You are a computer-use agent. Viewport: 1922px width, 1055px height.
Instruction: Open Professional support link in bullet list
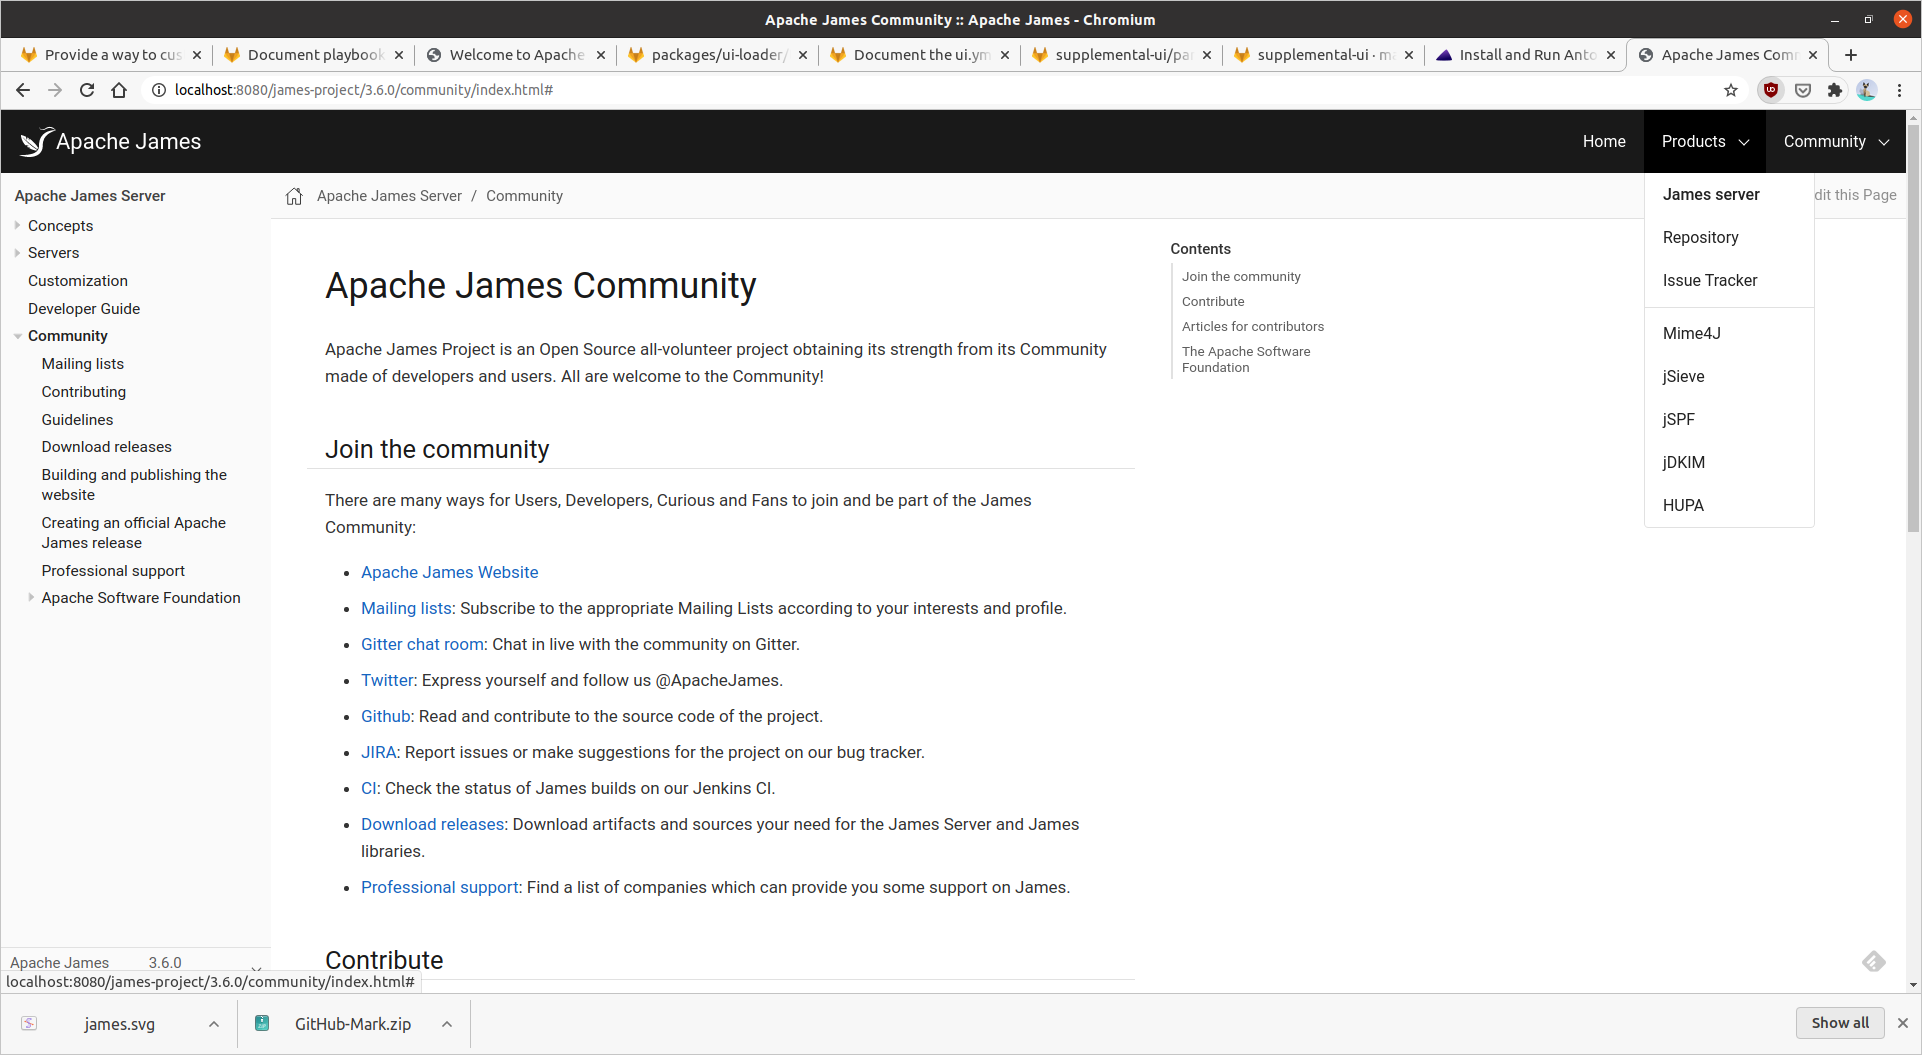(439, 887)
